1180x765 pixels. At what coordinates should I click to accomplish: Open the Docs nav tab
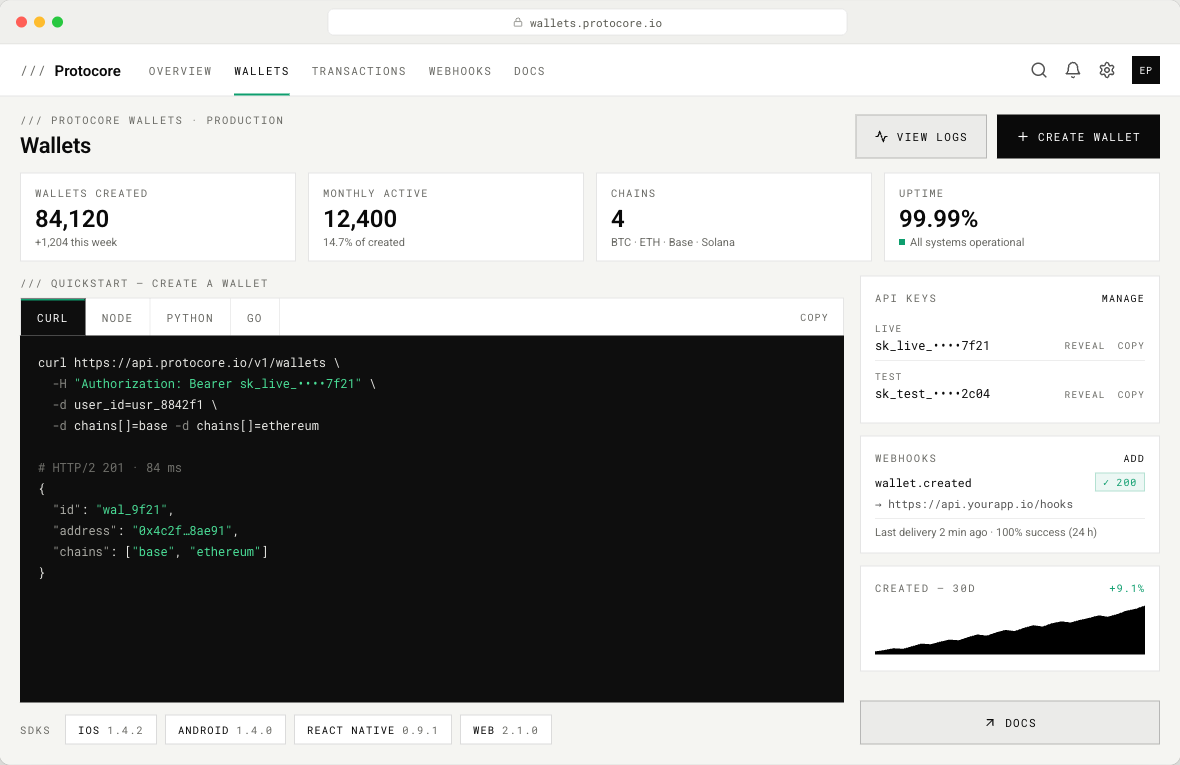529,71
